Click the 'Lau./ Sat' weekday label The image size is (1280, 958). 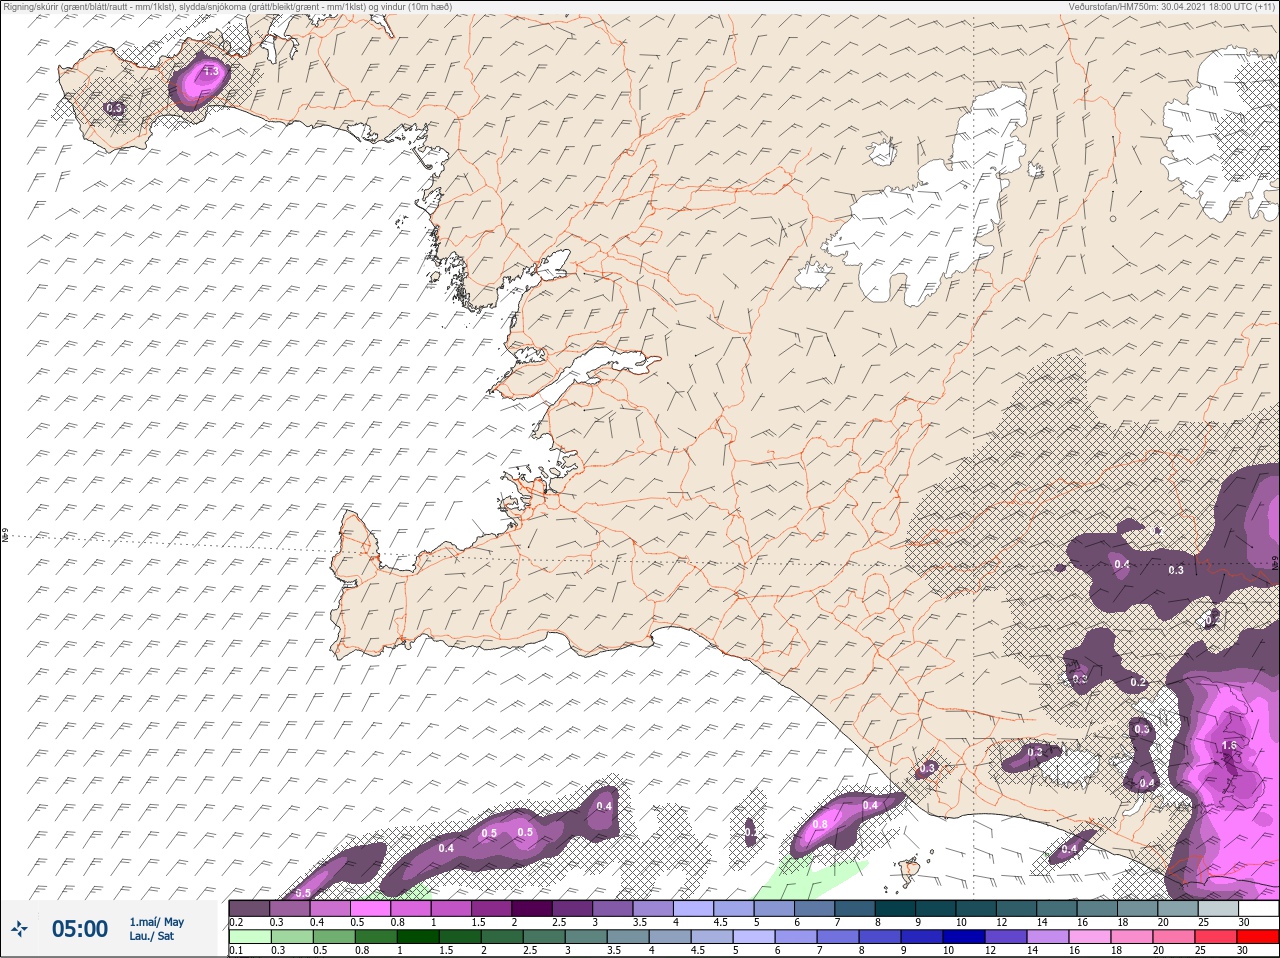point(151,936)
